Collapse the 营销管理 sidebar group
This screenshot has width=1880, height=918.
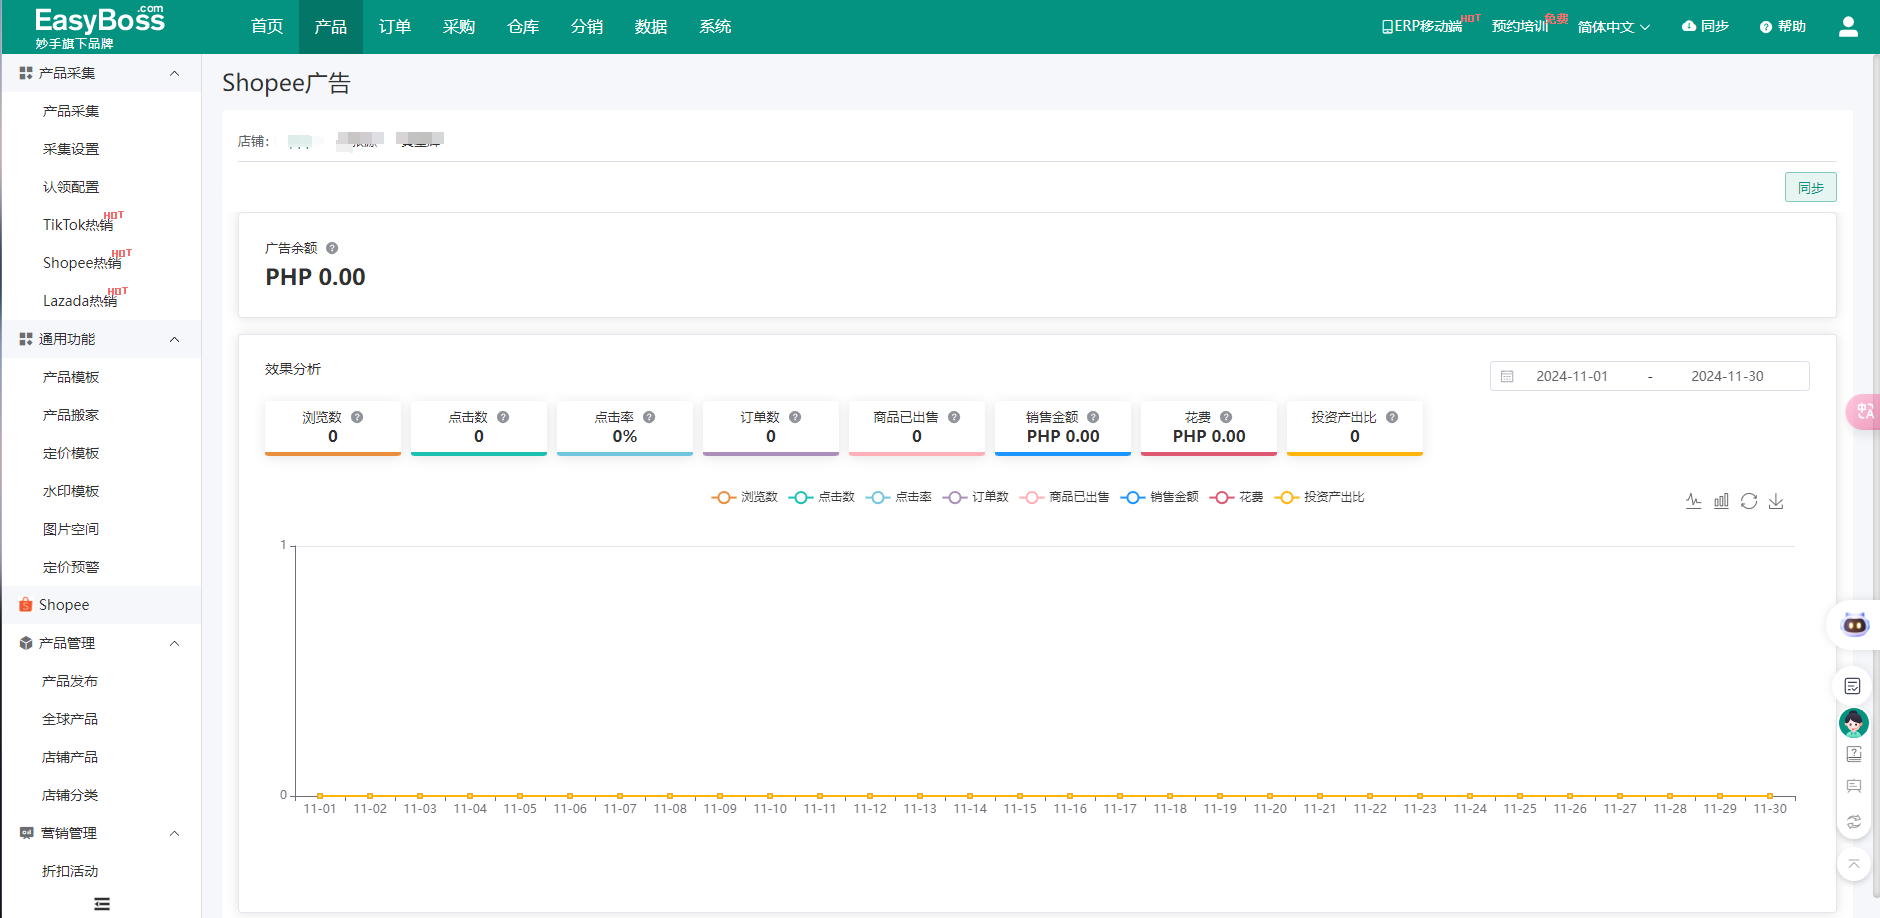[x=100, y=833]
